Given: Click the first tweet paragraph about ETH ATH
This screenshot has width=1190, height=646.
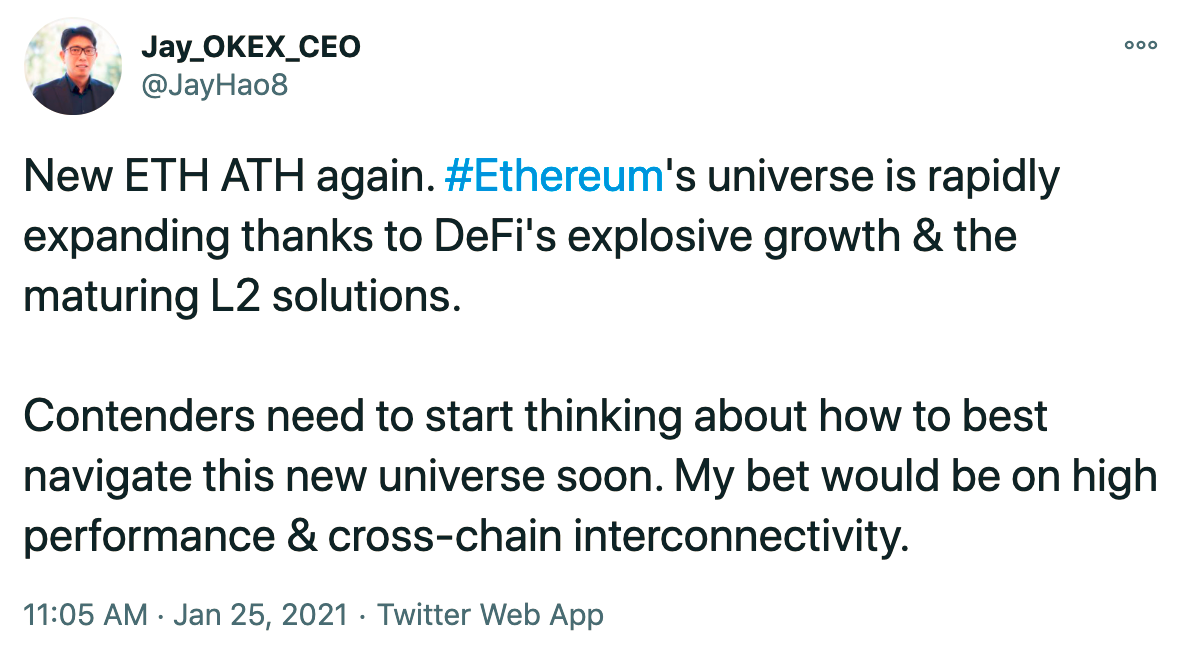Looking at the screenshot, I should click(542, 236).
